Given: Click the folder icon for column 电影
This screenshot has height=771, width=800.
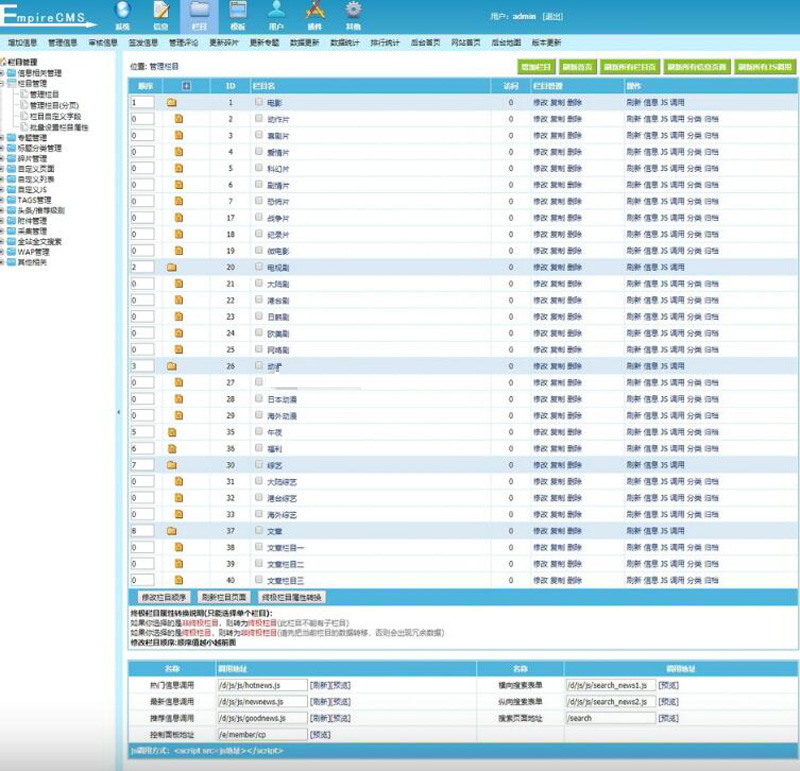Looking at the screenshot, I should [x=171, y=103].
